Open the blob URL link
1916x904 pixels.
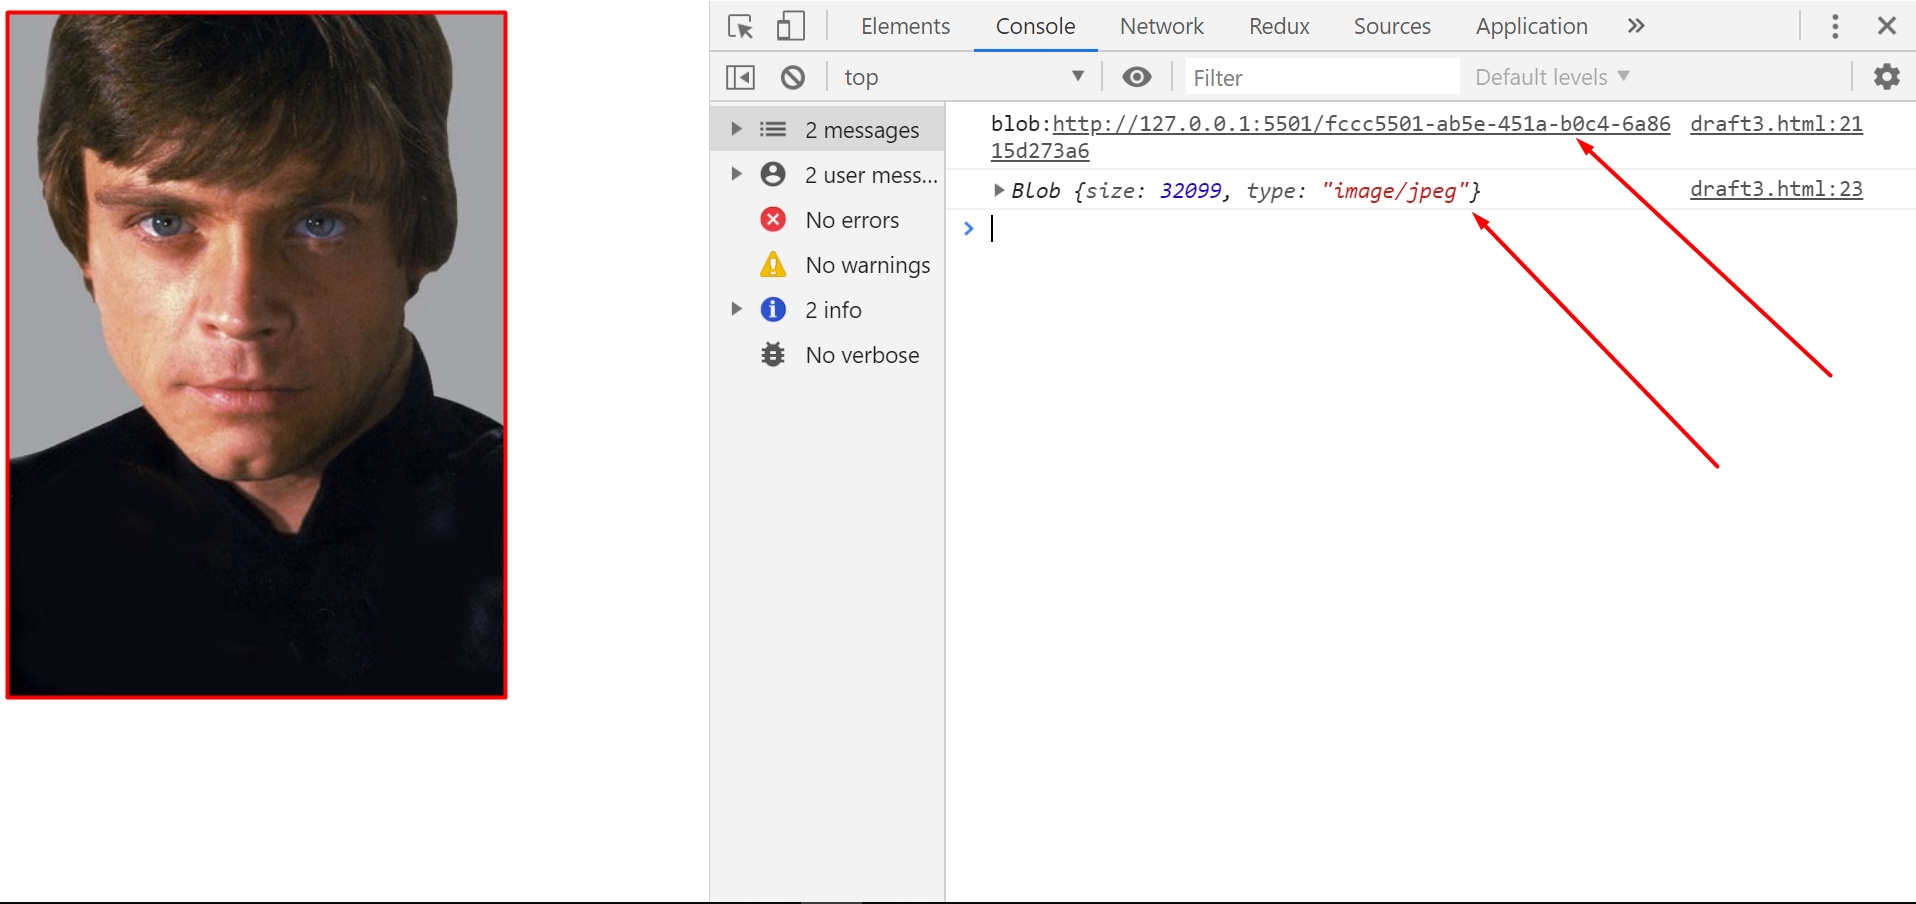coord(1360,124)
